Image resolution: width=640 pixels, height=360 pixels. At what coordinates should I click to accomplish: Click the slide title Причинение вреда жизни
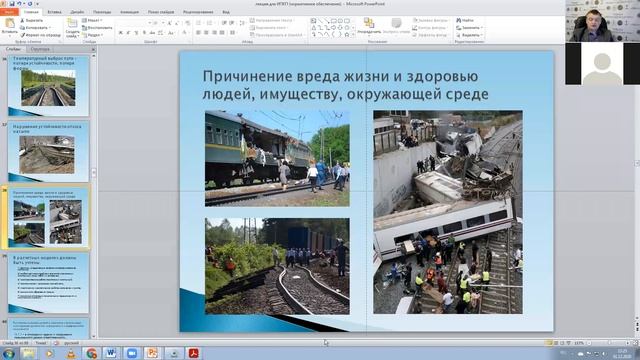point(345,85)
